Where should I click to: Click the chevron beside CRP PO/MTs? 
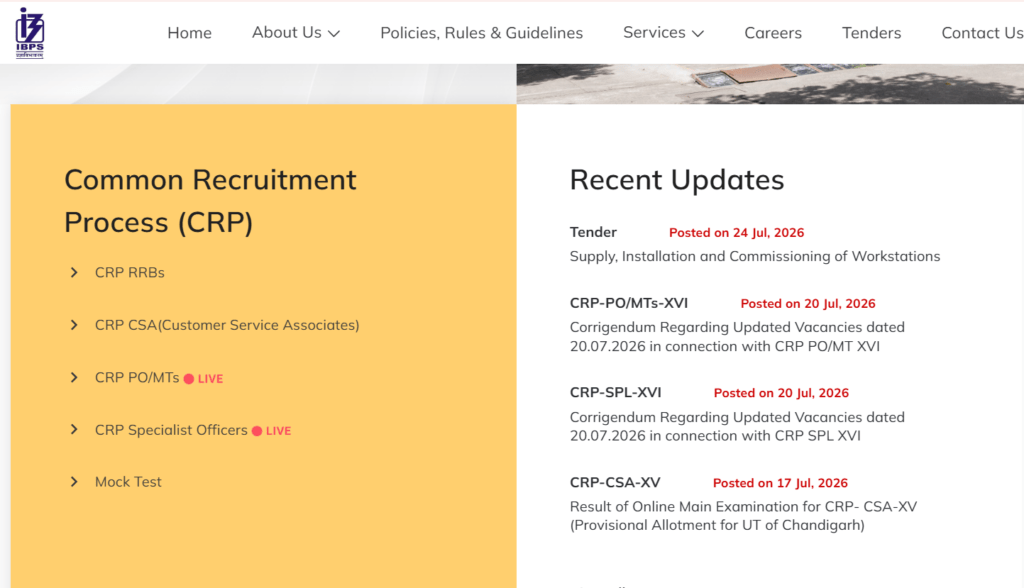tap(74, 378)
